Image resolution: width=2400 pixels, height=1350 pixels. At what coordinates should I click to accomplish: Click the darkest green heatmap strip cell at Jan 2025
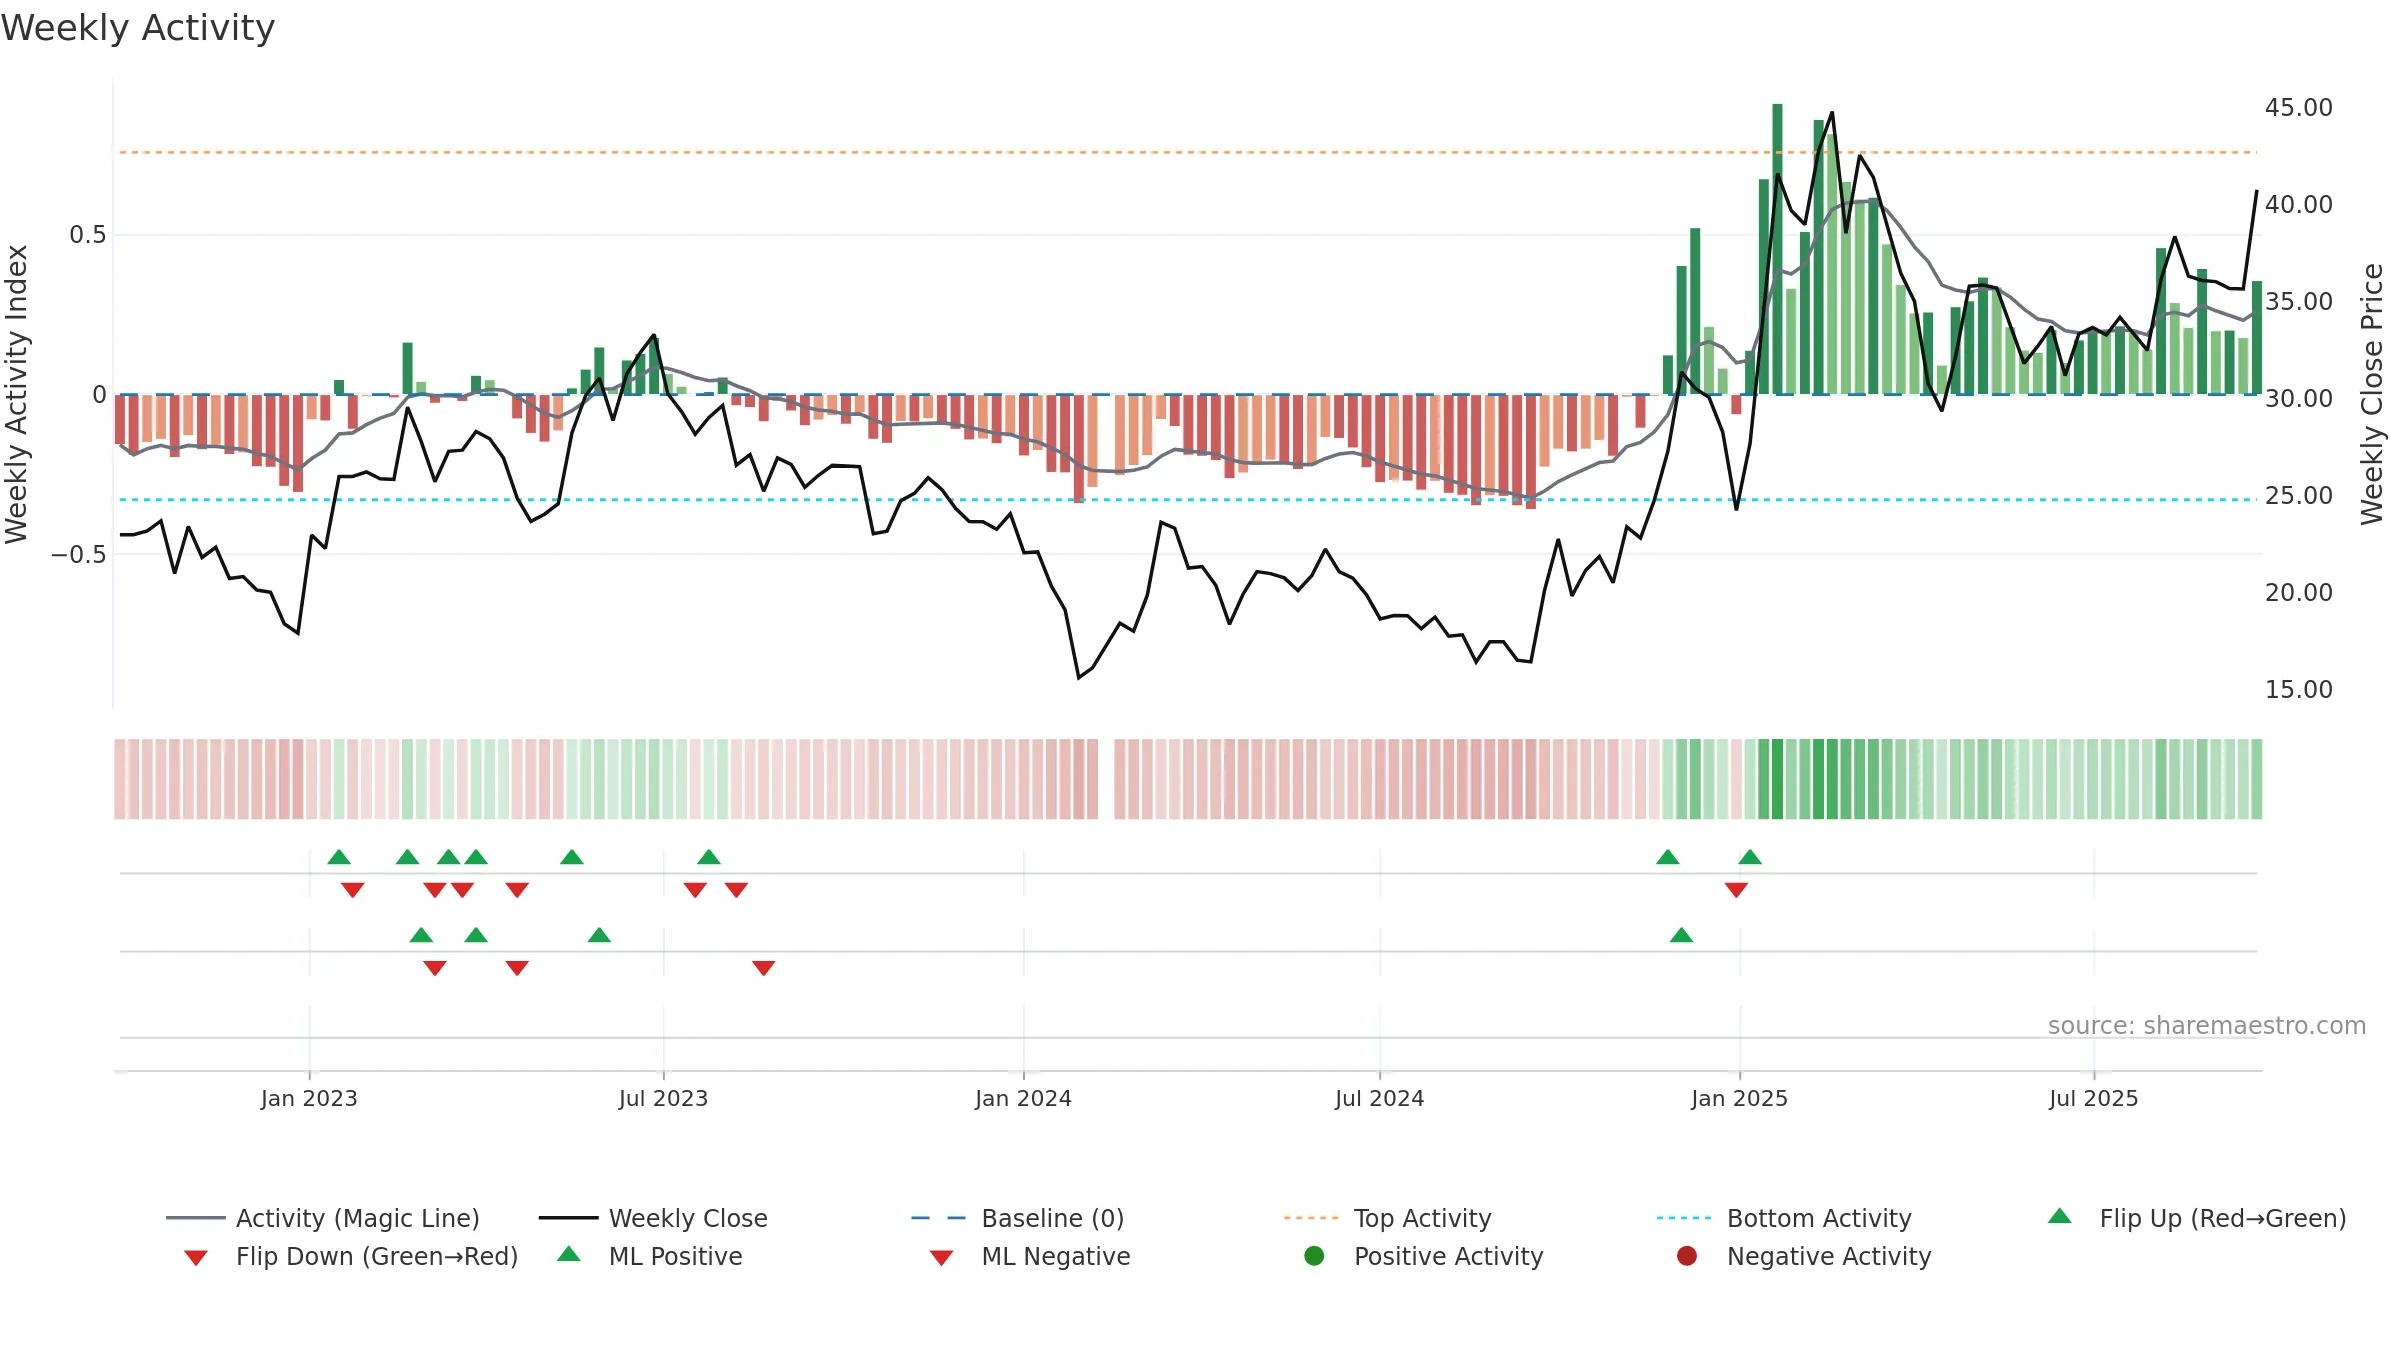coord(1777,779)
